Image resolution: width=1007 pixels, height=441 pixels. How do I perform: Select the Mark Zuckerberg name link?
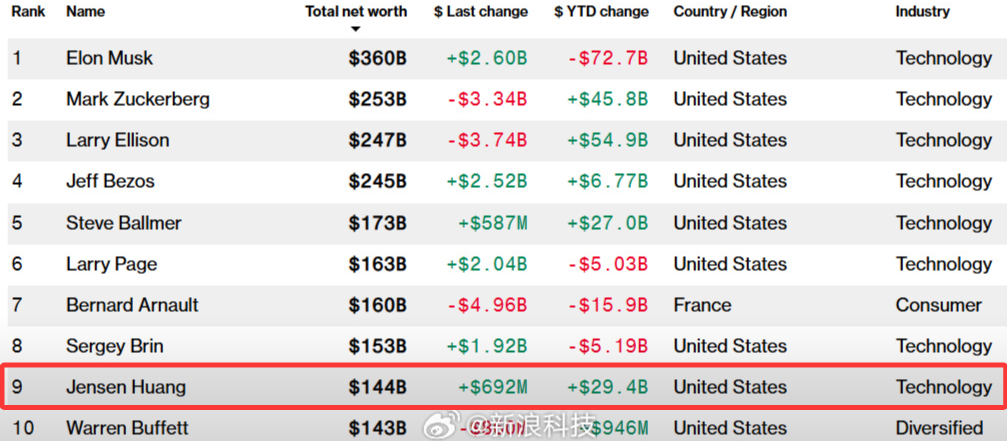[138, 99]
